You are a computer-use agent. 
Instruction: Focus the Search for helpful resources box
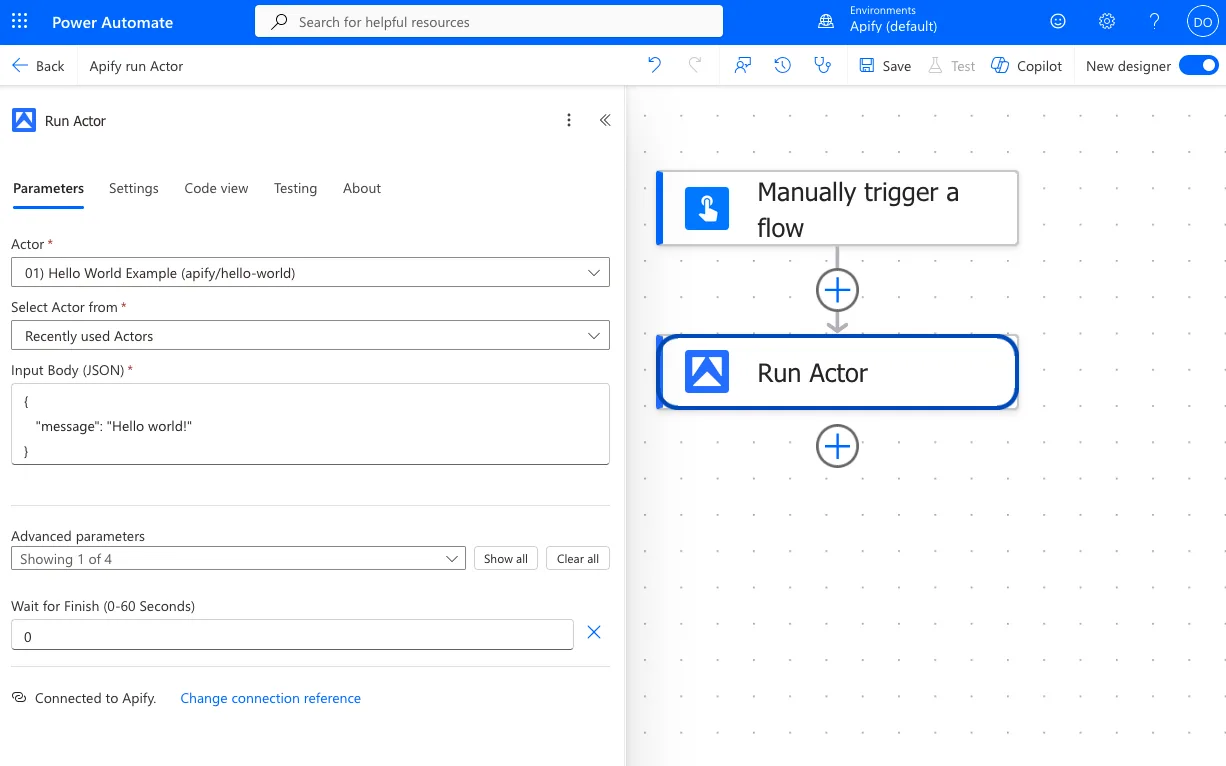point(489,21)
